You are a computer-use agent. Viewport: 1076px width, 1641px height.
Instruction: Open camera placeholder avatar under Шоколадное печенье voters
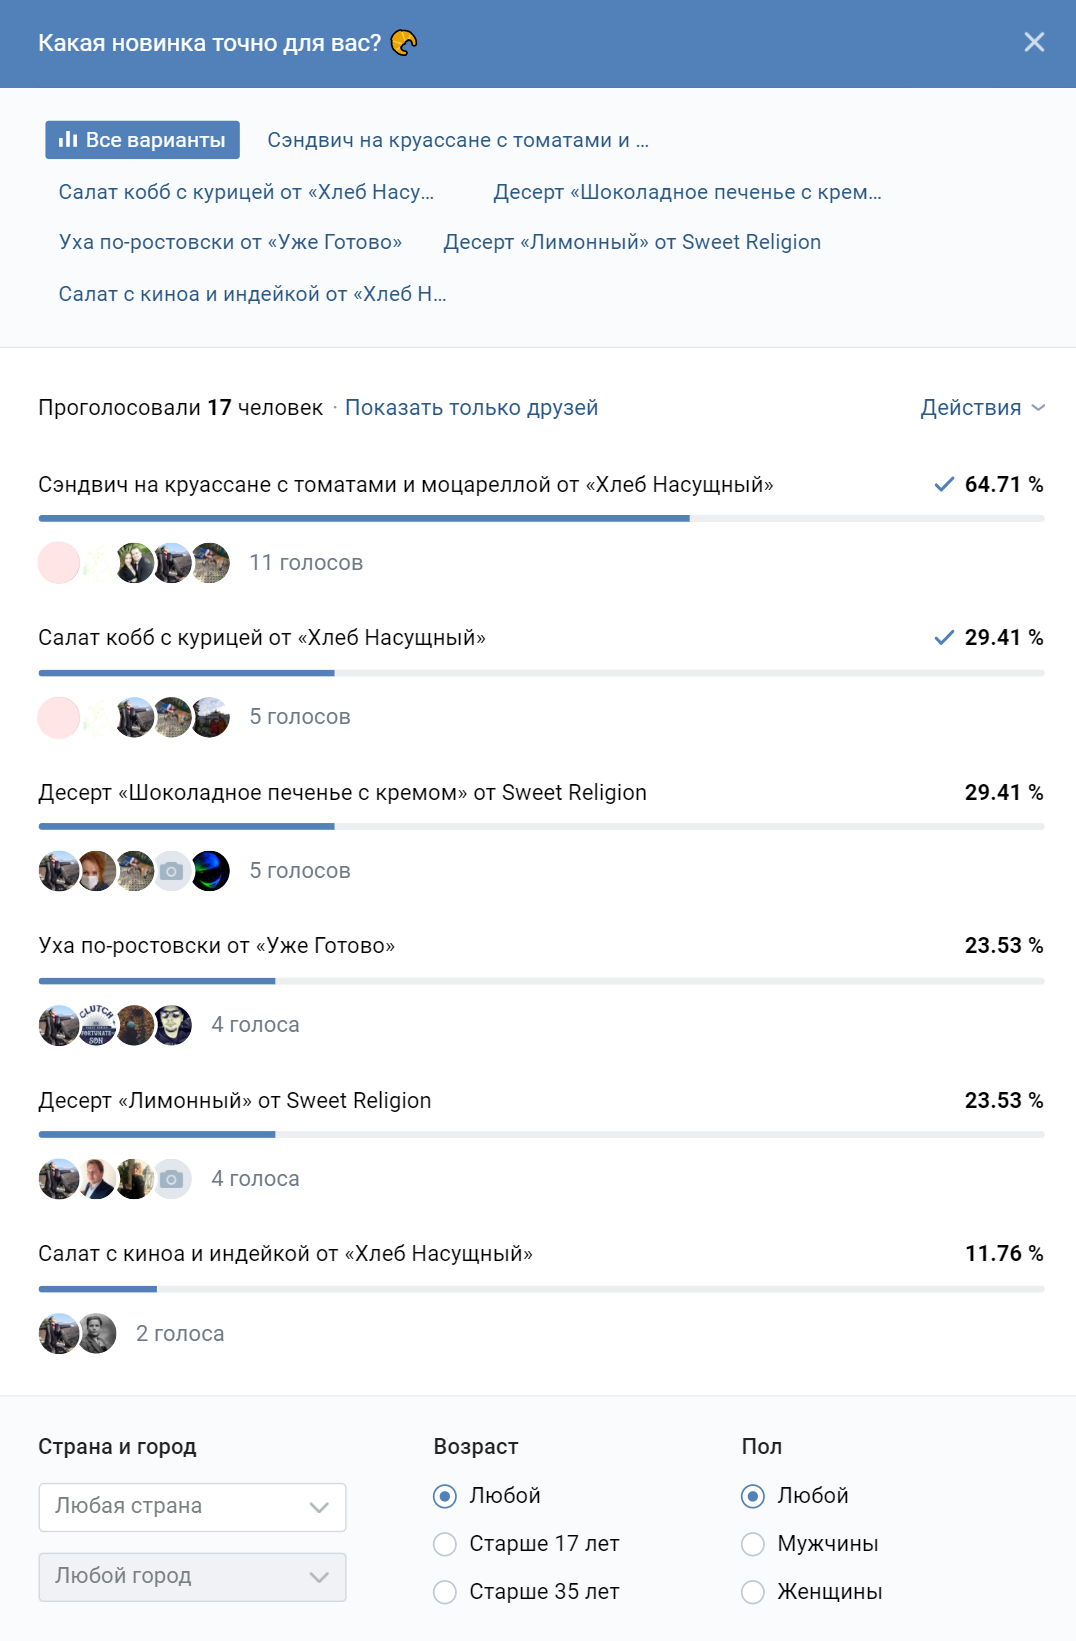coord(172,871)
